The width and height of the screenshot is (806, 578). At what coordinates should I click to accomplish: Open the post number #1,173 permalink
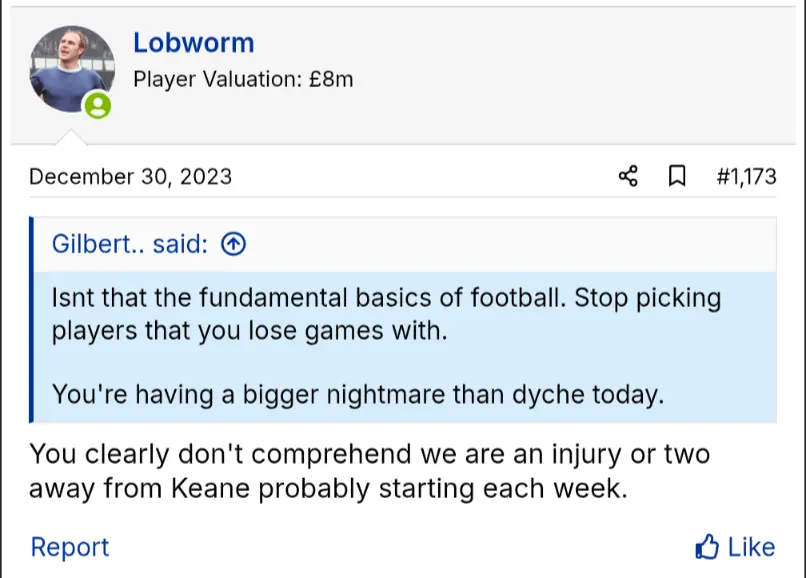(x=746, y=177)
